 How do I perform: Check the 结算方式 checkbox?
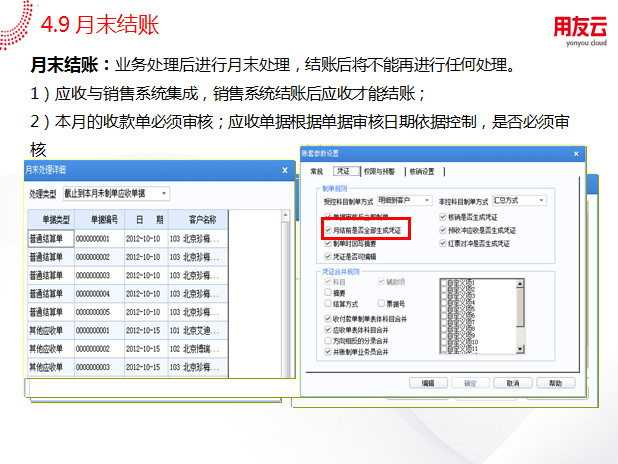[x=328, y=304]
